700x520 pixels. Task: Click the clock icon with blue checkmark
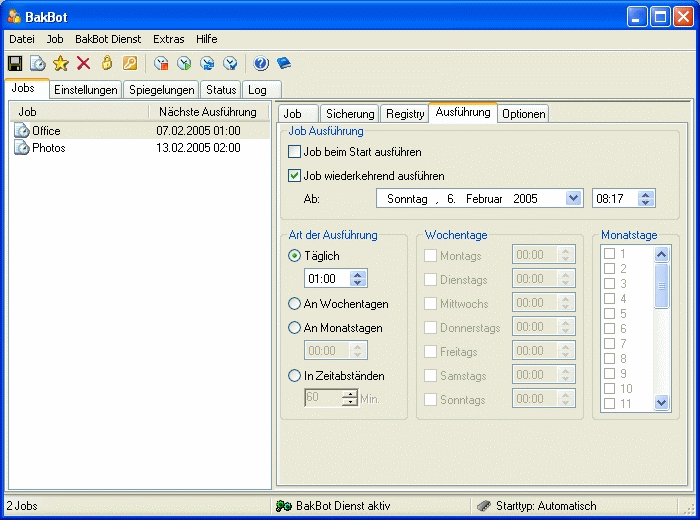click(x=230, y=63)
